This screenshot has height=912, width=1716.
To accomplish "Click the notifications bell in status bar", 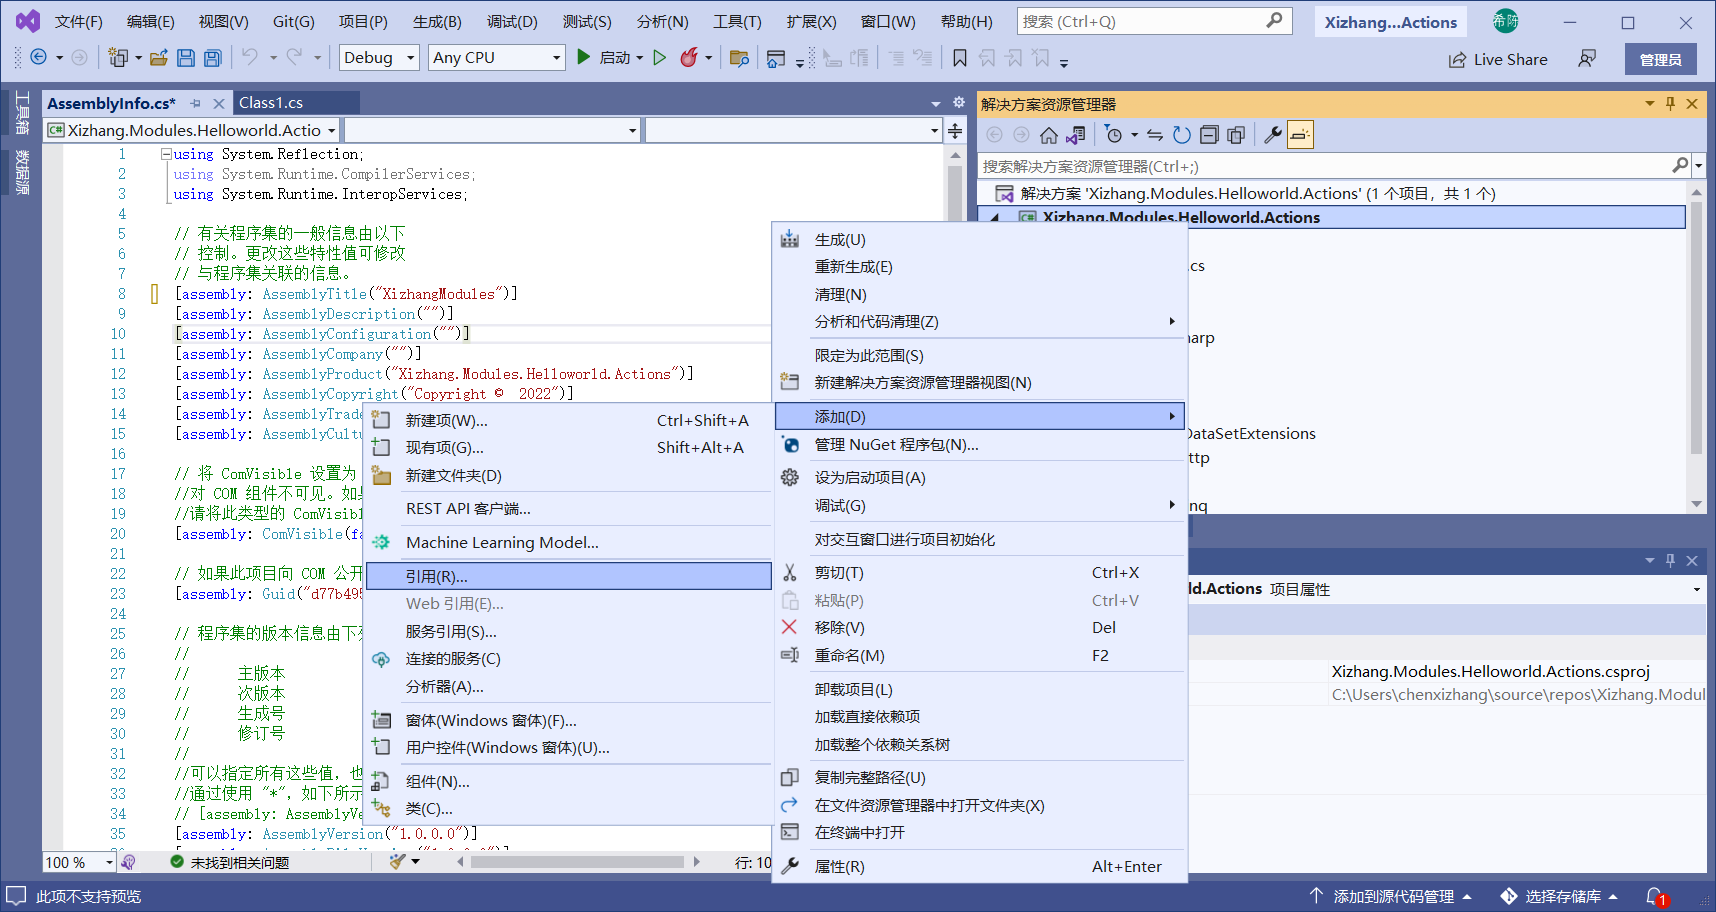I will [x=1655, y=897].
